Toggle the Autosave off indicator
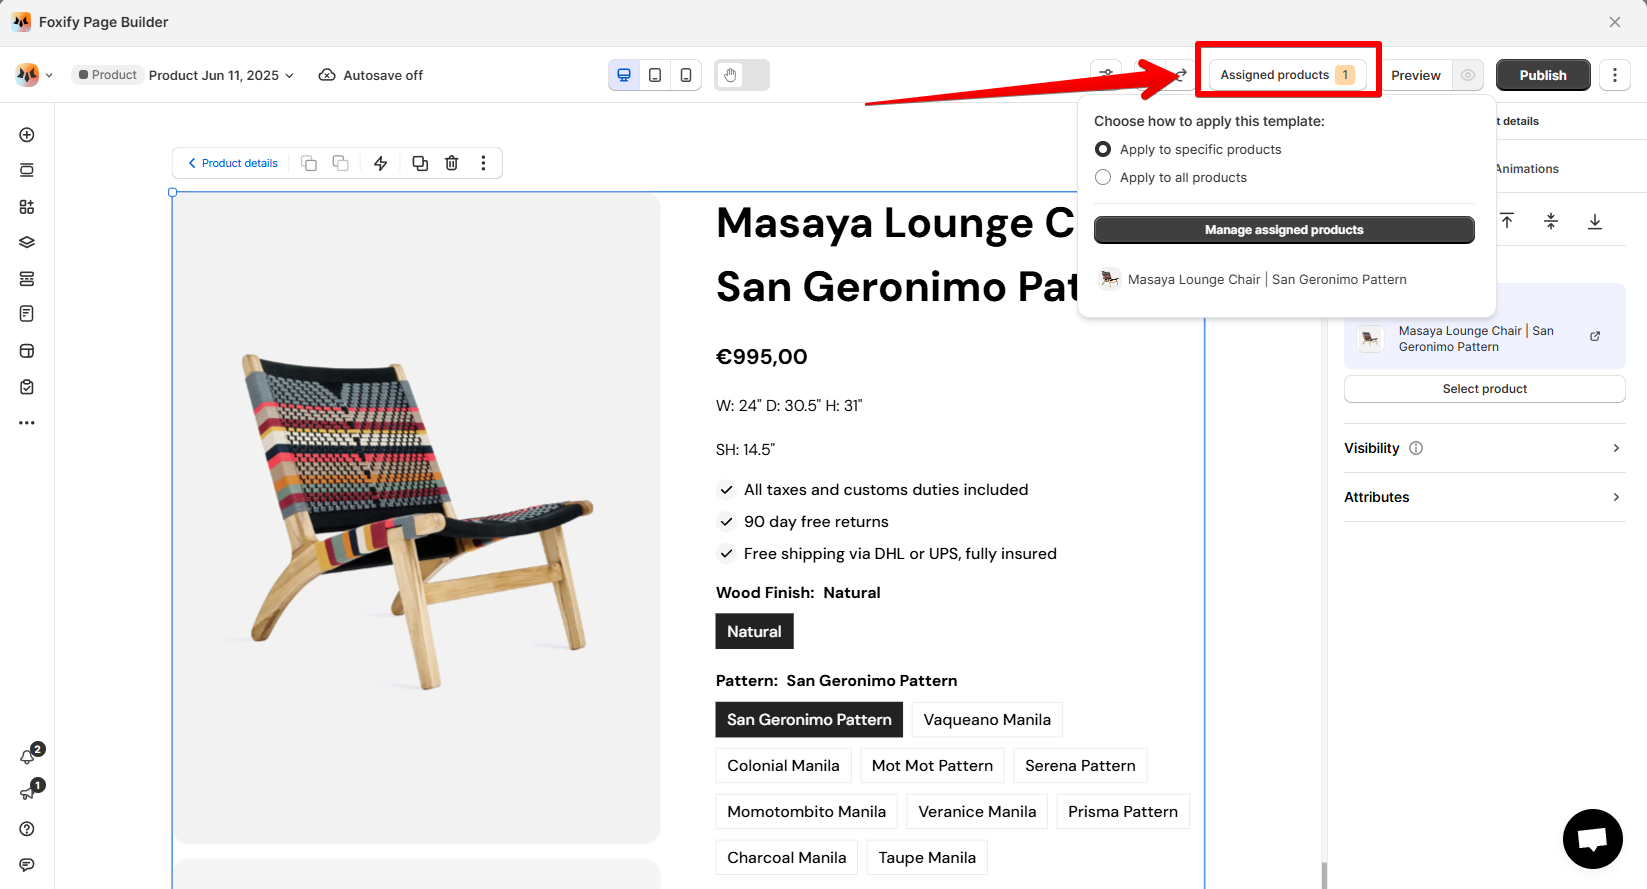 [x=371, y=75]
